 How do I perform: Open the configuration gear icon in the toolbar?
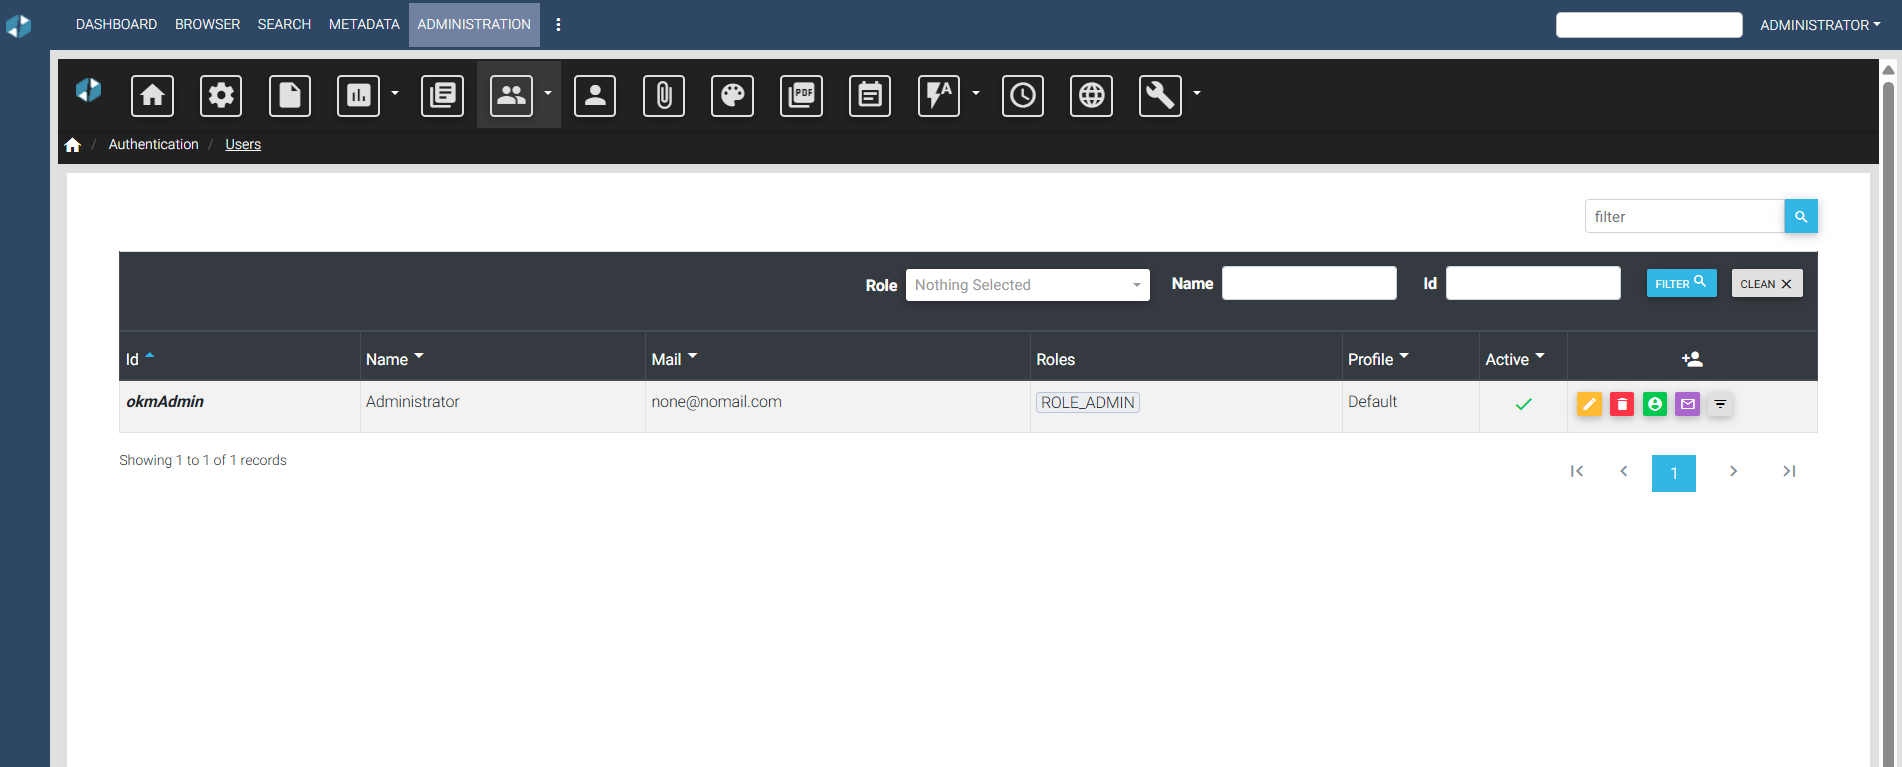point(221,96)
